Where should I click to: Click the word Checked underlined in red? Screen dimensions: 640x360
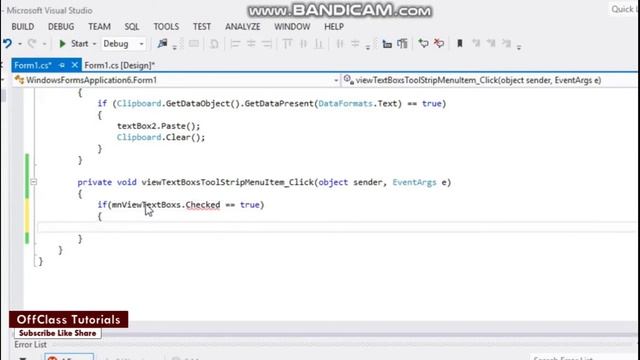203,204
